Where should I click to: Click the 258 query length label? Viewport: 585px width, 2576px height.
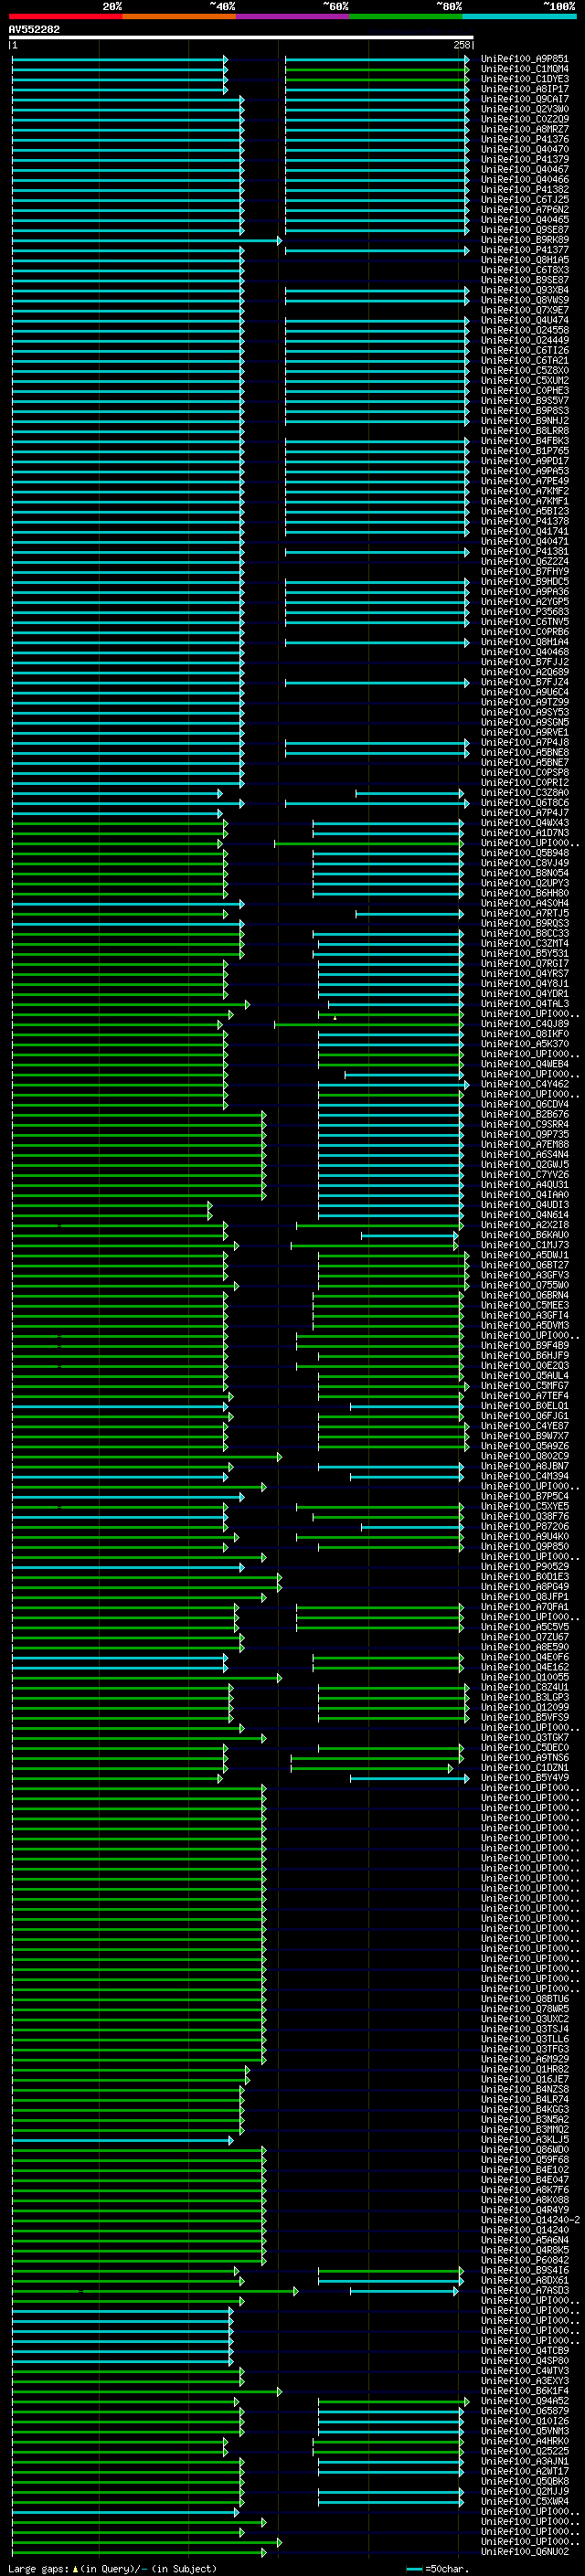(x=461, y=45)
